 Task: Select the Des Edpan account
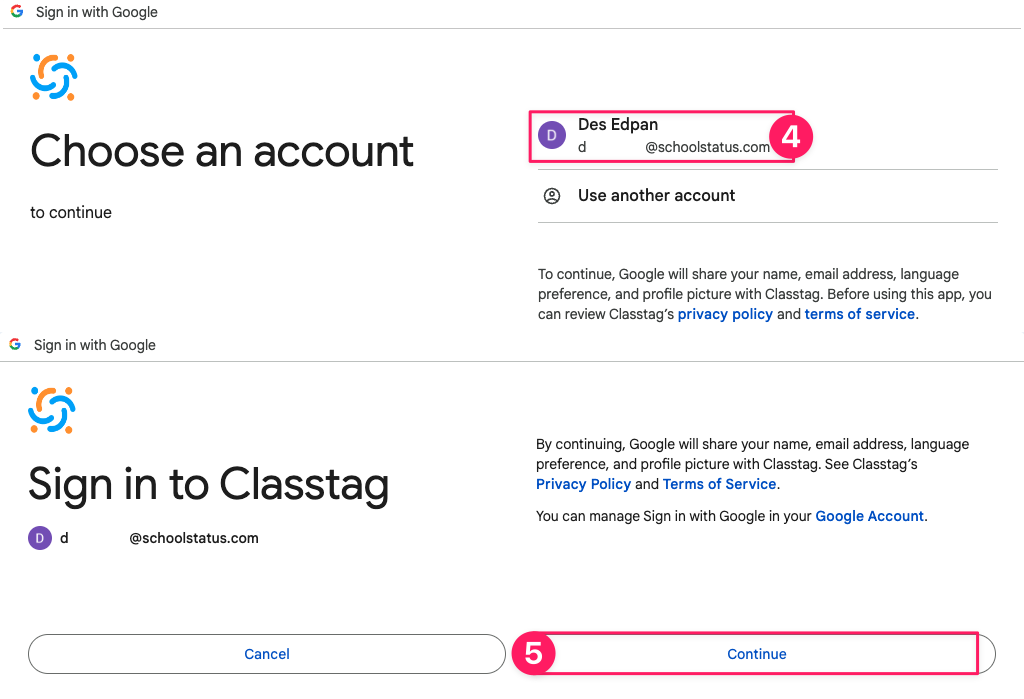pos(660,136)
